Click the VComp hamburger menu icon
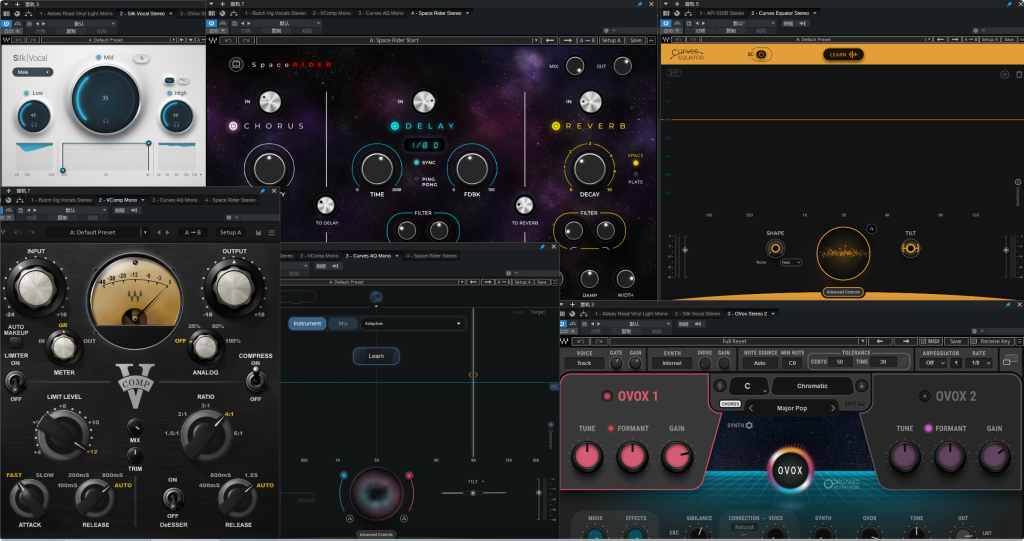Image resolution: width=1024 pixels, height=541 pixels. point(272,233)
